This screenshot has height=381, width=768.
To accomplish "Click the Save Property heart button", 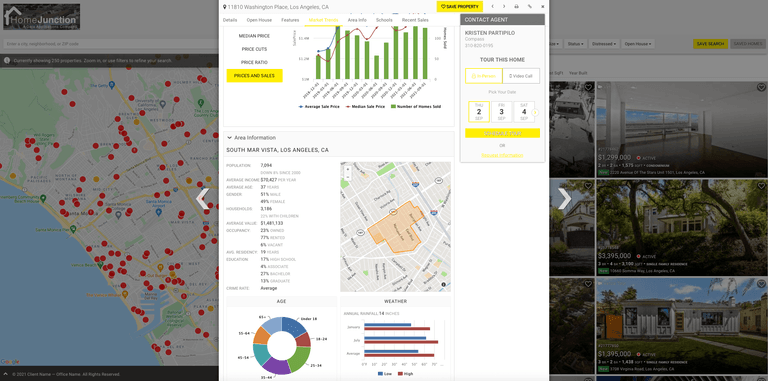I will (x=459, y=6).
